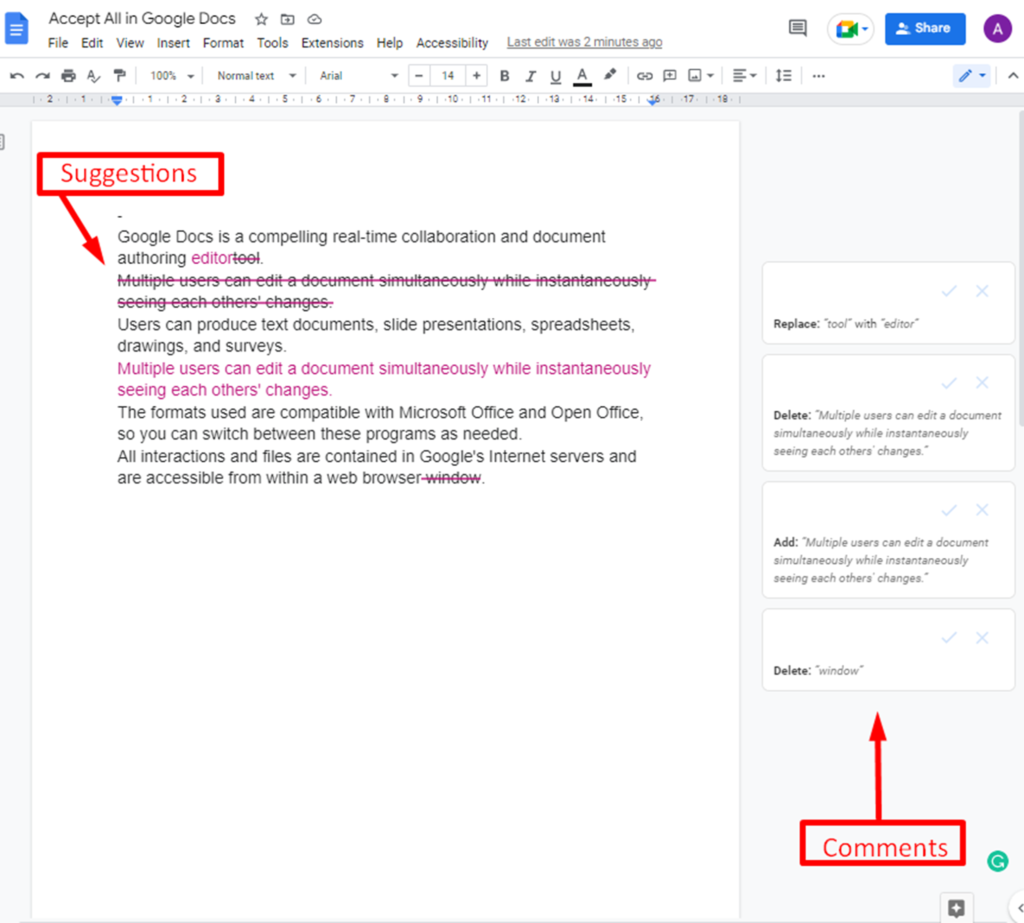
Task: Accept the Delete Multiple users suggestion
Action: click(949, 383)
